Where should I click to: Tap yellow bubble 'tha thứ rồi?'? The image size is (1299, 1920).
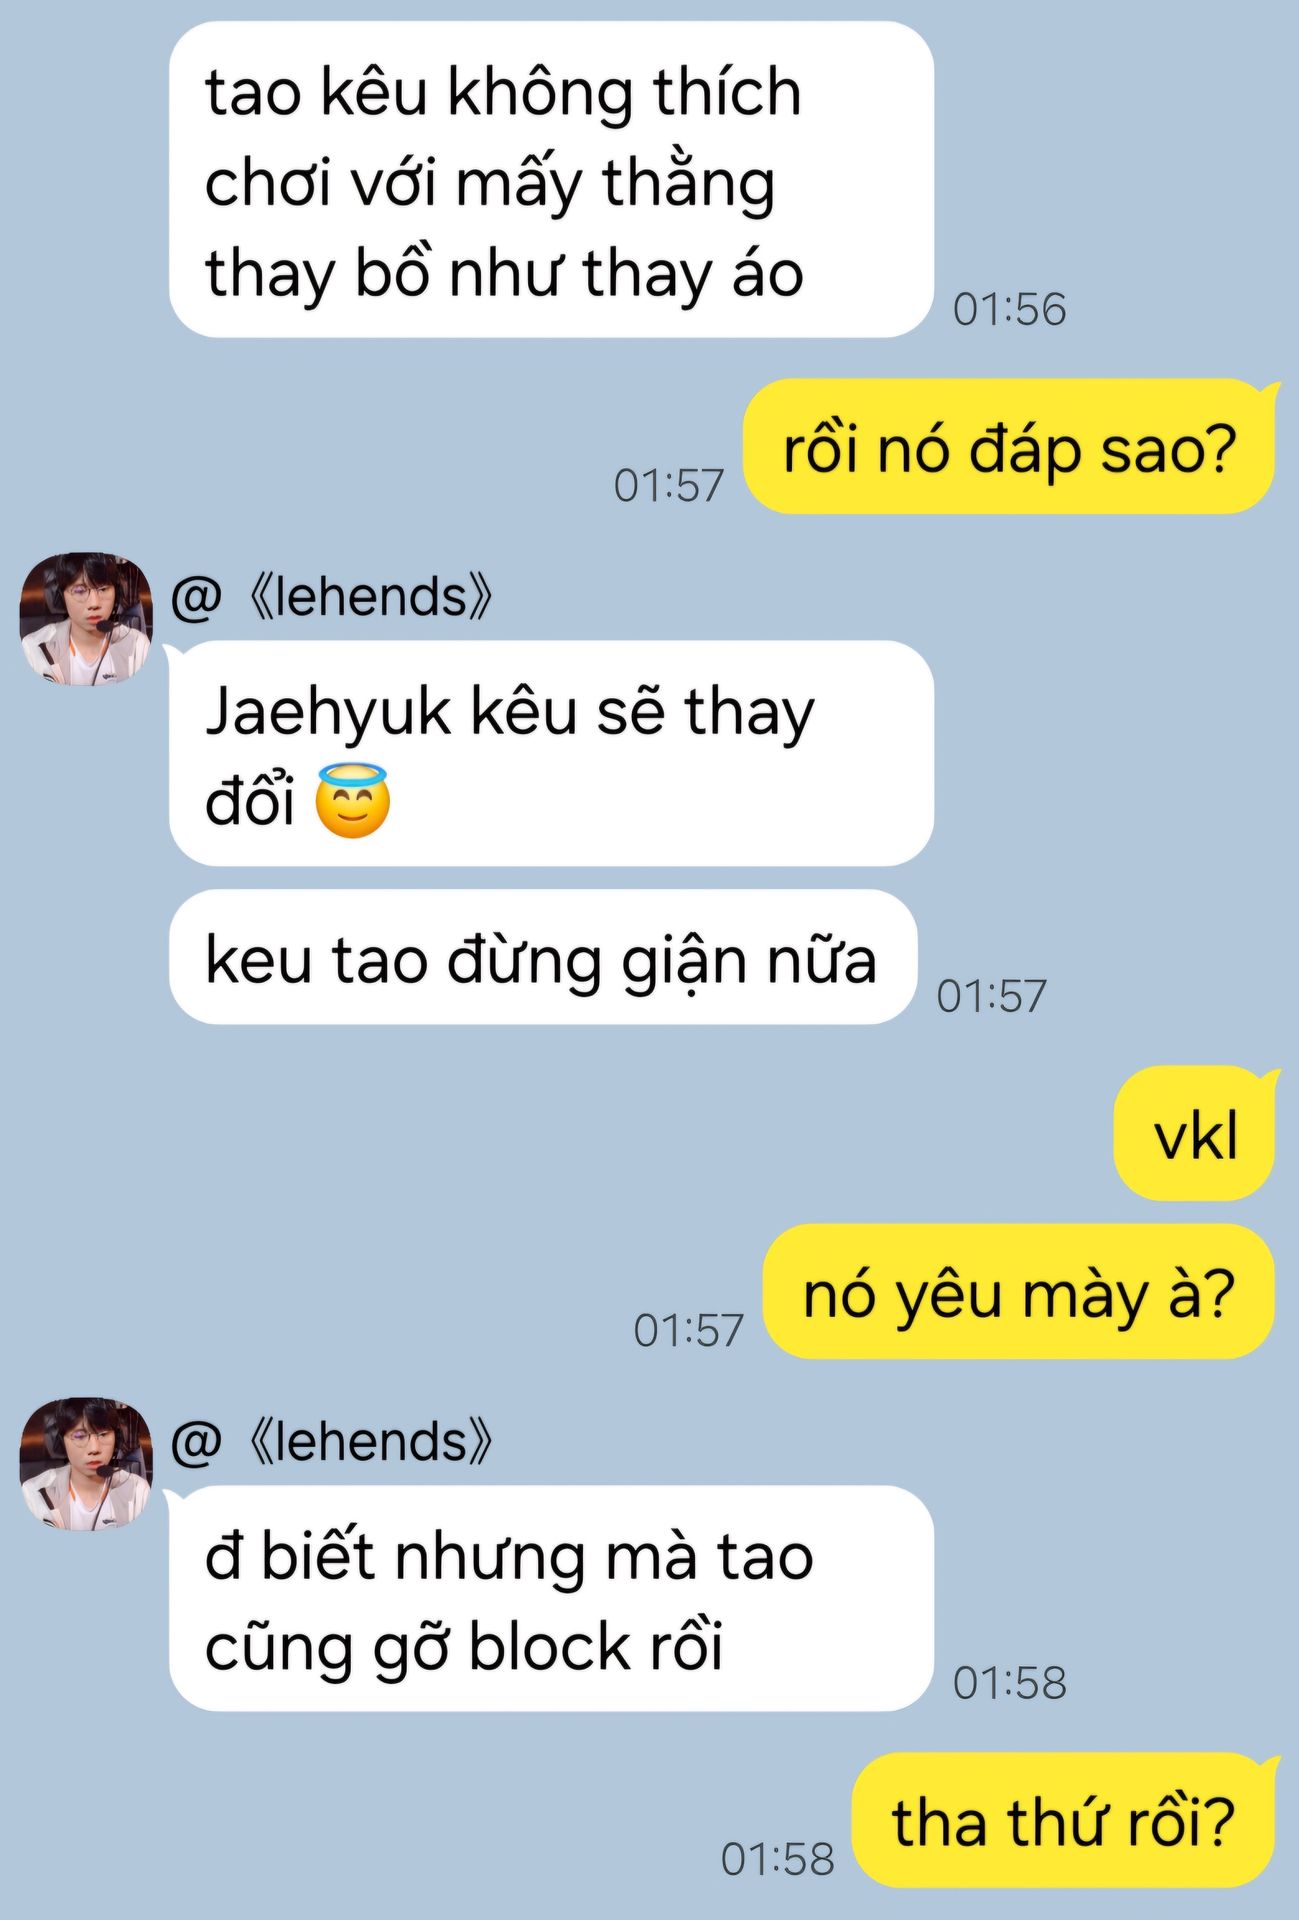coord(1064,1820)
